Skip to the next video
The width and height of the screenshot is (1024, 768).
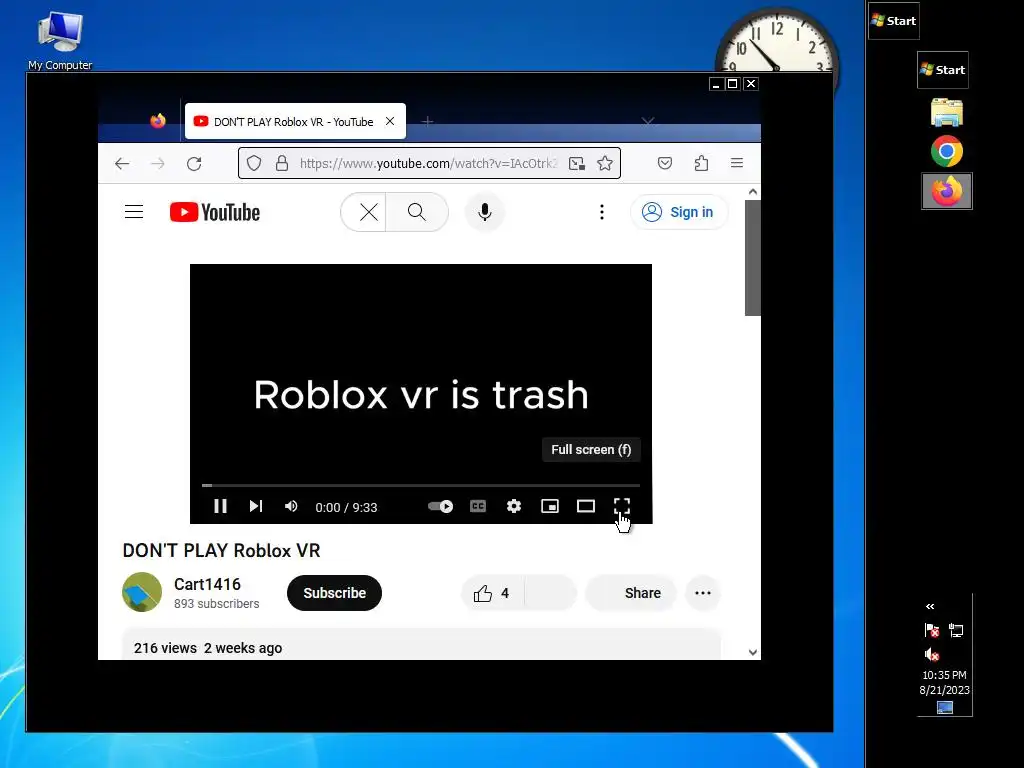[255, 506]
